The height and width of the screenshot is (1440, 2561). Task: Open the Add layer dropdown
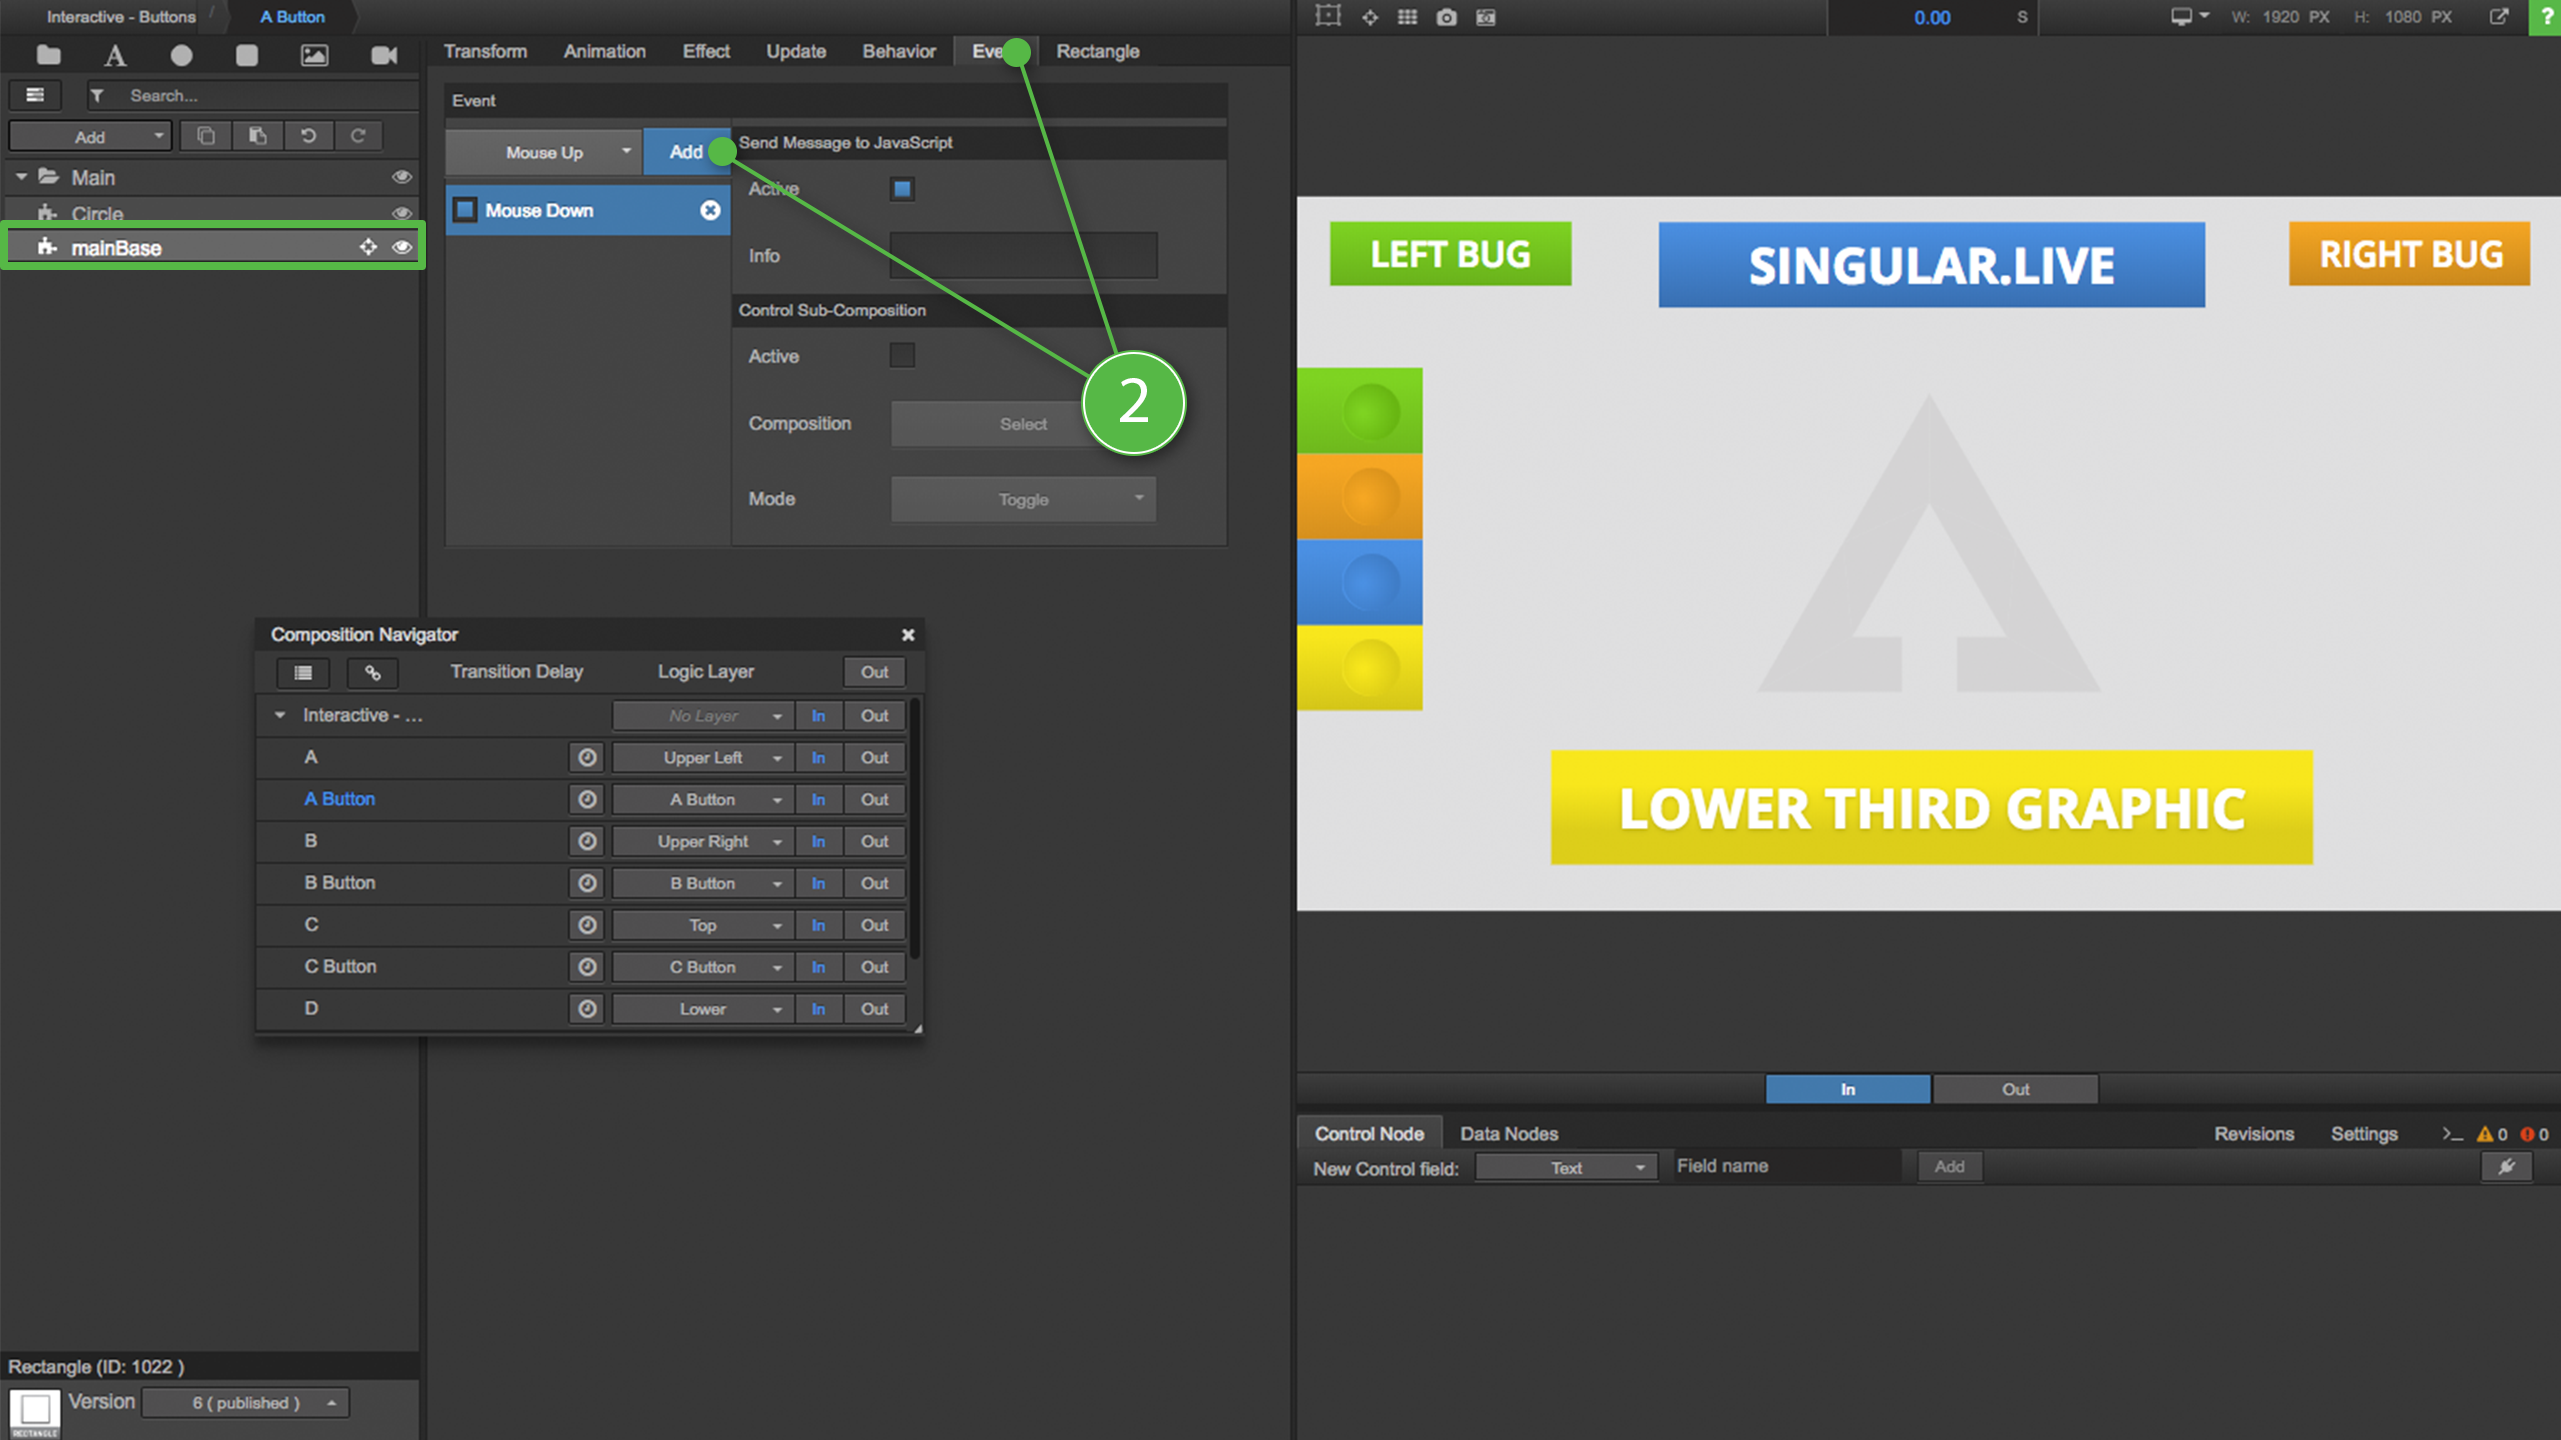90,136
